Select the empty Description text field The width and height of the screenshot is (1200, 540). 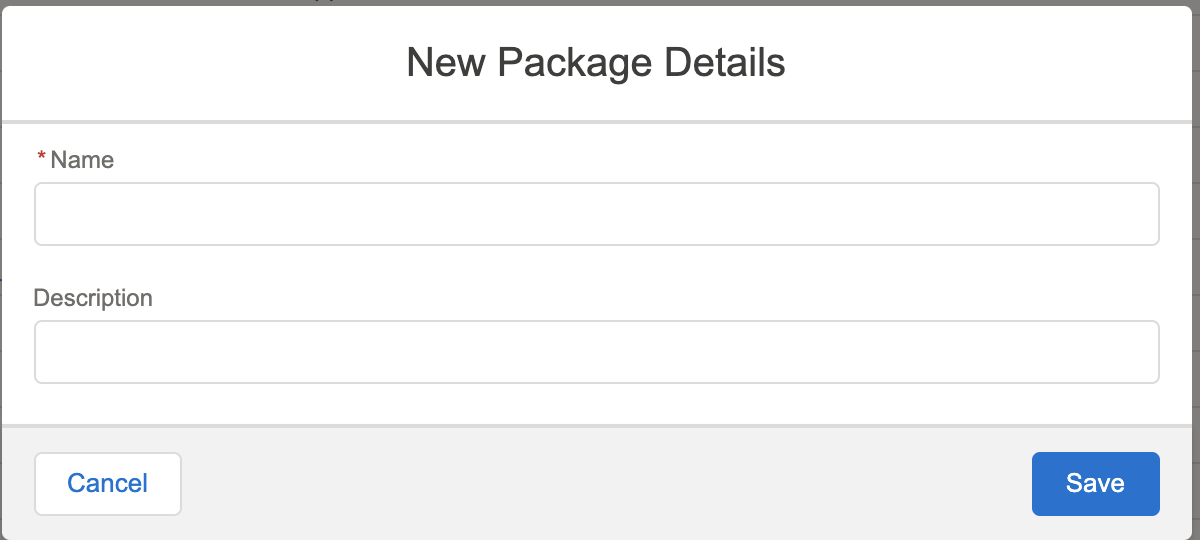point(597,352)
